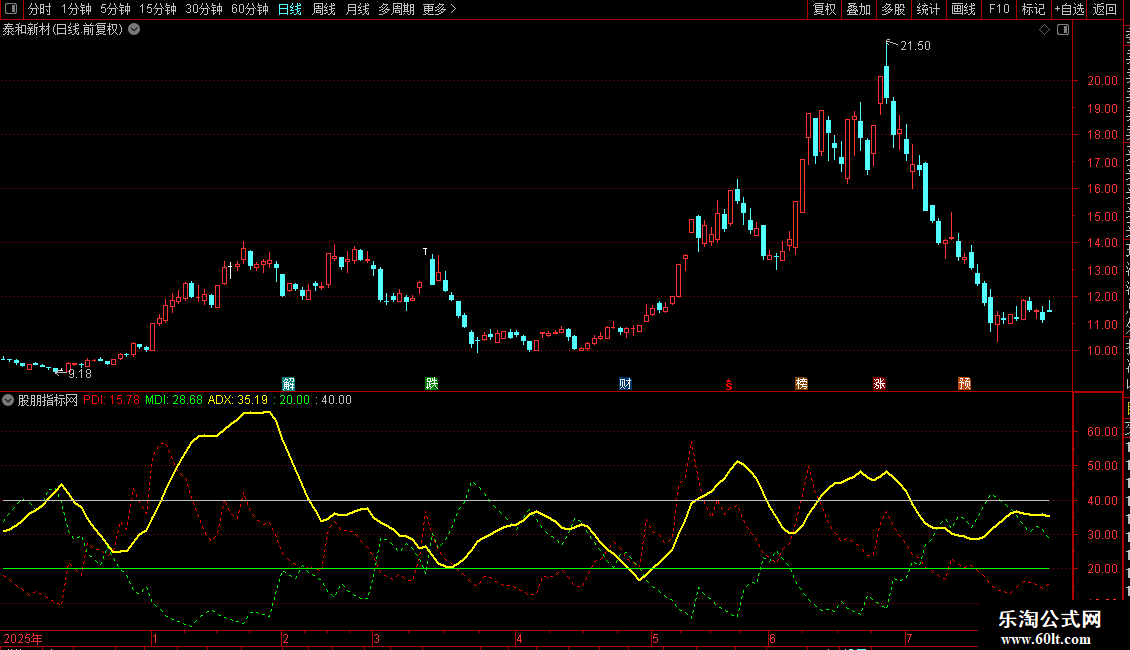
Task: Click the 9.18 low price label
Action: [80, 373]
